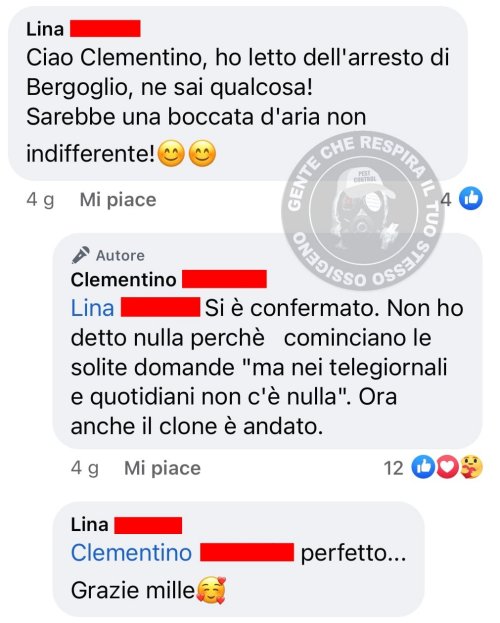Click the thumbs-up reaction on Lina's first comment
Image resolution: width=500 pixels, height=623 pixels.
471,198
